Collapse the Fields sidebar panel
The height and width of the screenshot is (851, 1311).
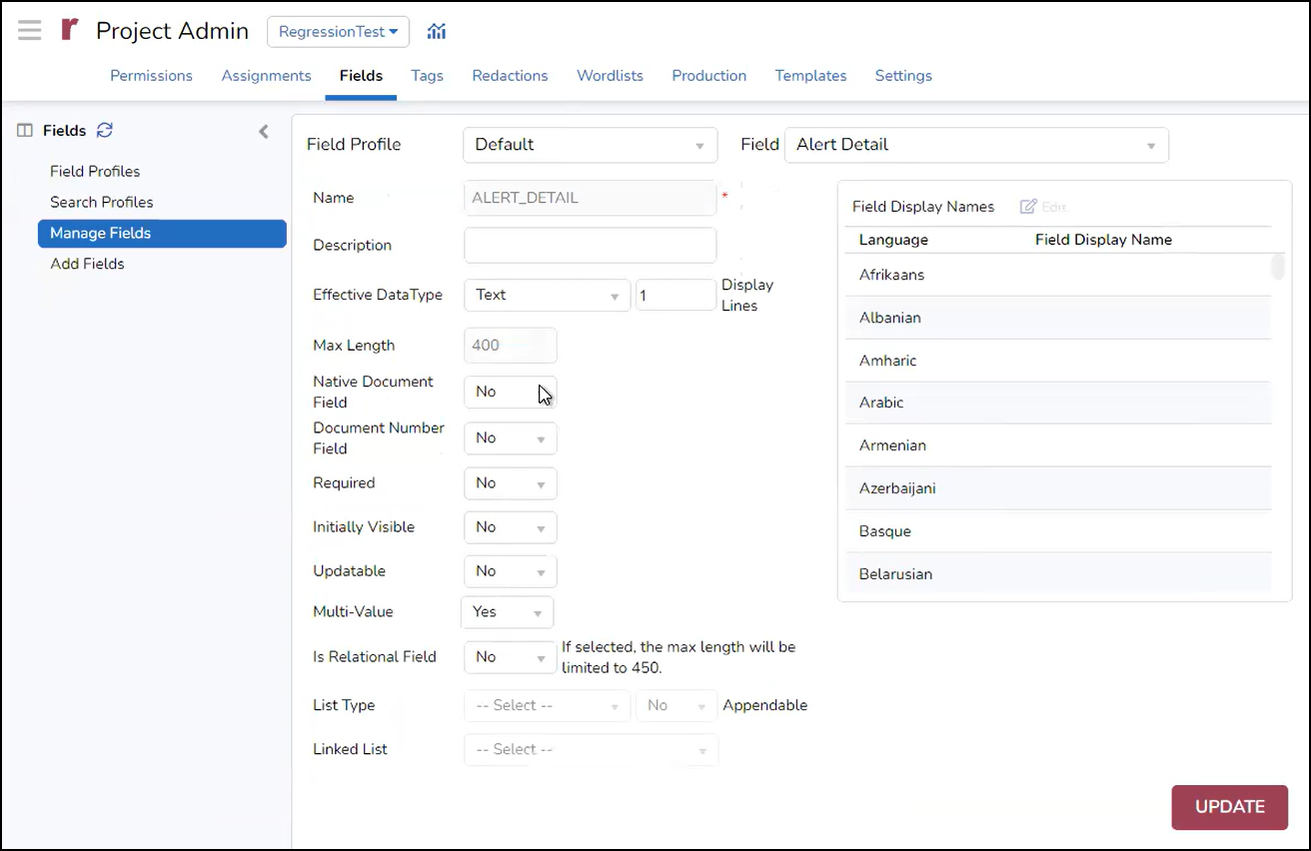[x=264, y=131]
